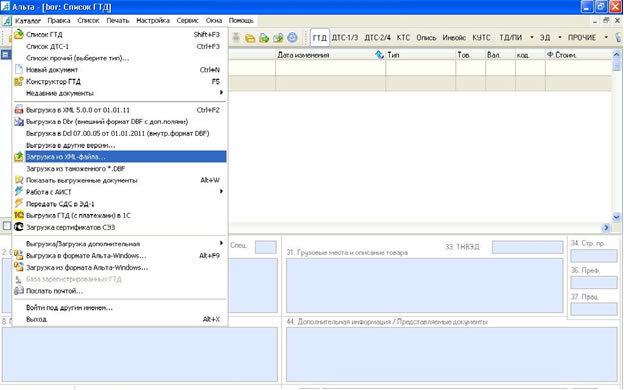Viewport: 624px width, 390px height.
Task: Click the folder with green arrow toolbar icon
Action: point(264,38)
